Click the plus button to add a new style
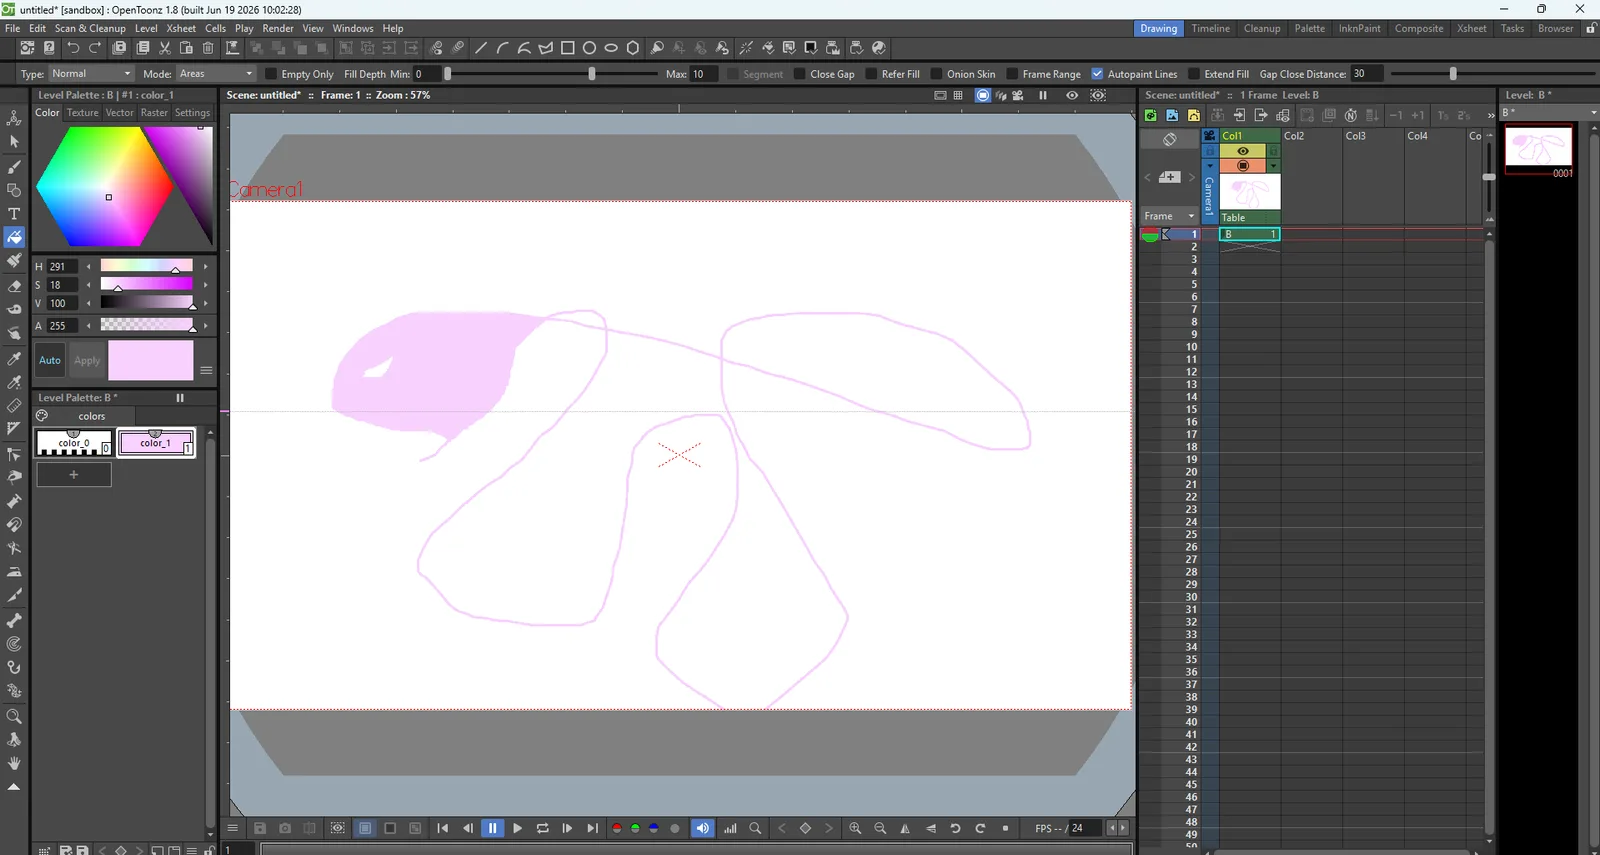Image resolution: width=1600 pixels, height=855 pixels. click(x=74, y=475)
